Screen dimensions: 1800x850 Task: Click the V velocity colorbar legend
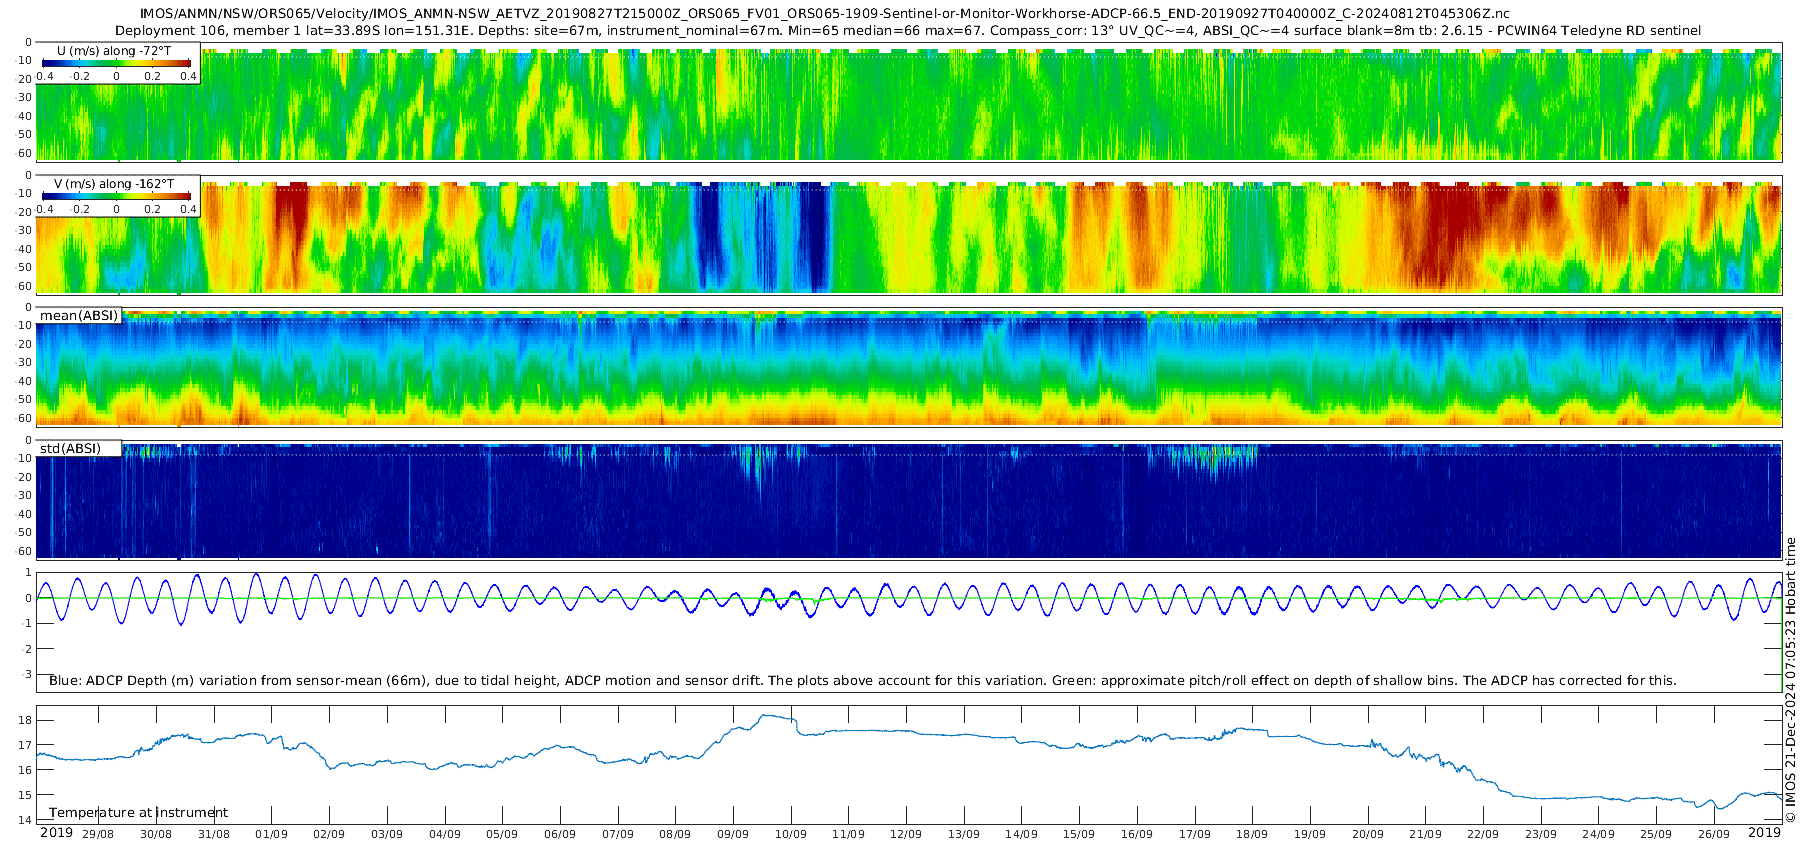click(x=116, y=197)
